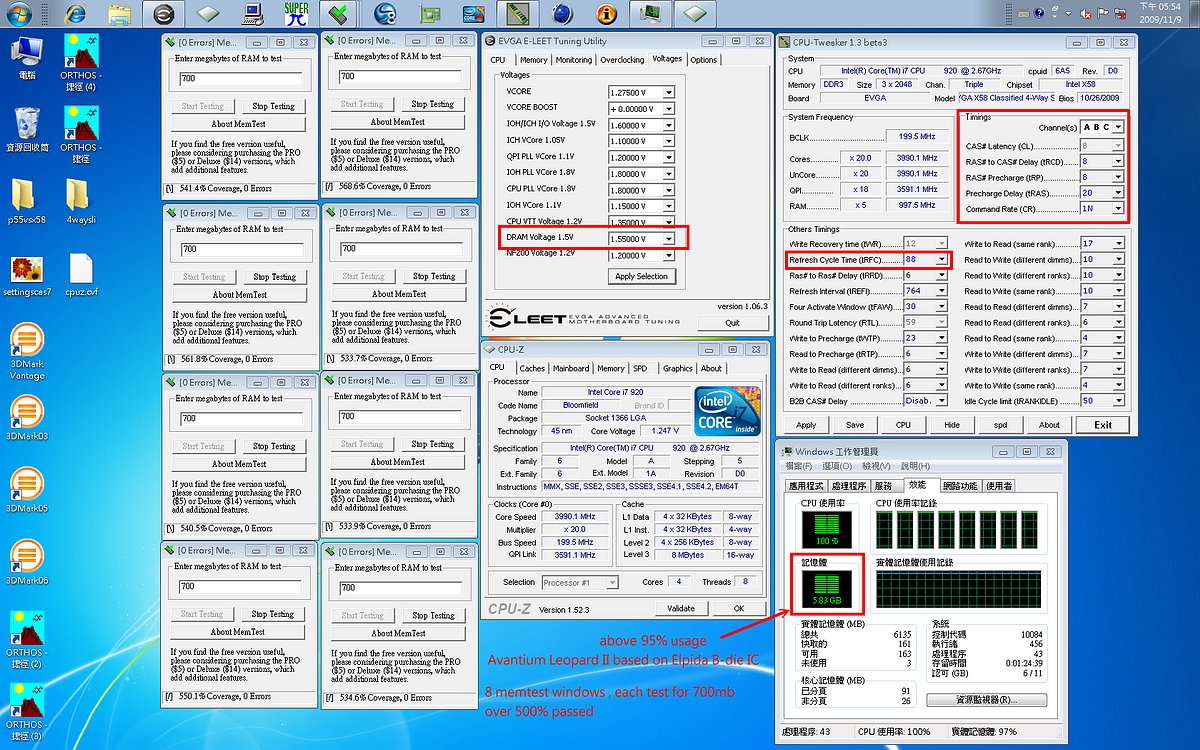Click the Save button in CPU-Tweaker

tap(855, 424)
